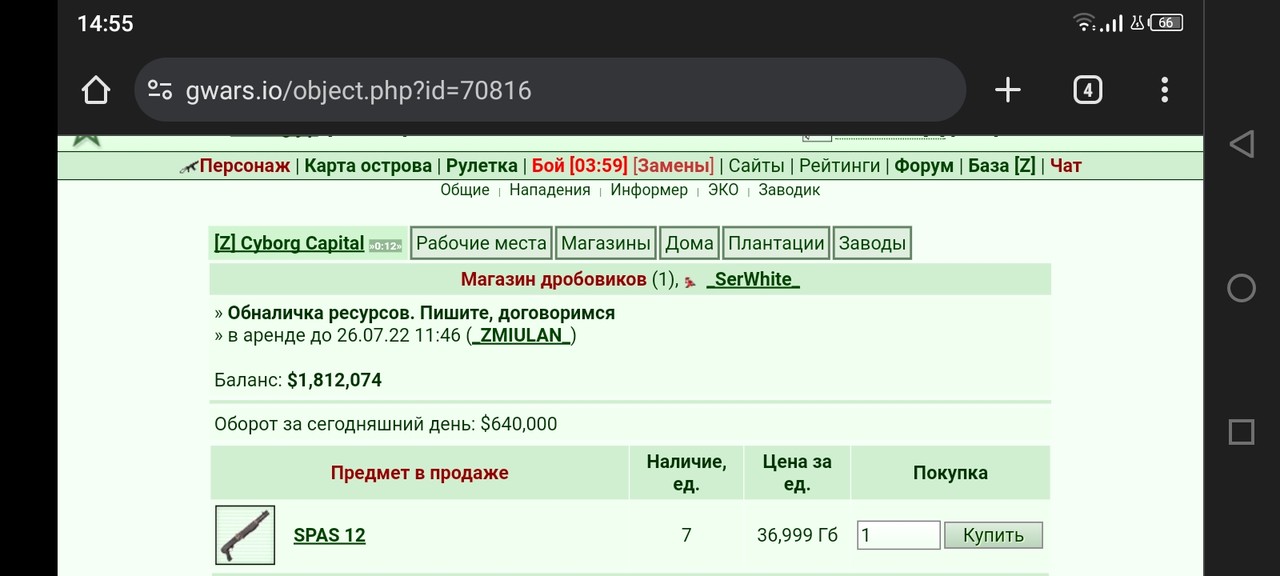
Task: Open [Z] Cyborg Capital sector link
Action: (x=289, y=243)
